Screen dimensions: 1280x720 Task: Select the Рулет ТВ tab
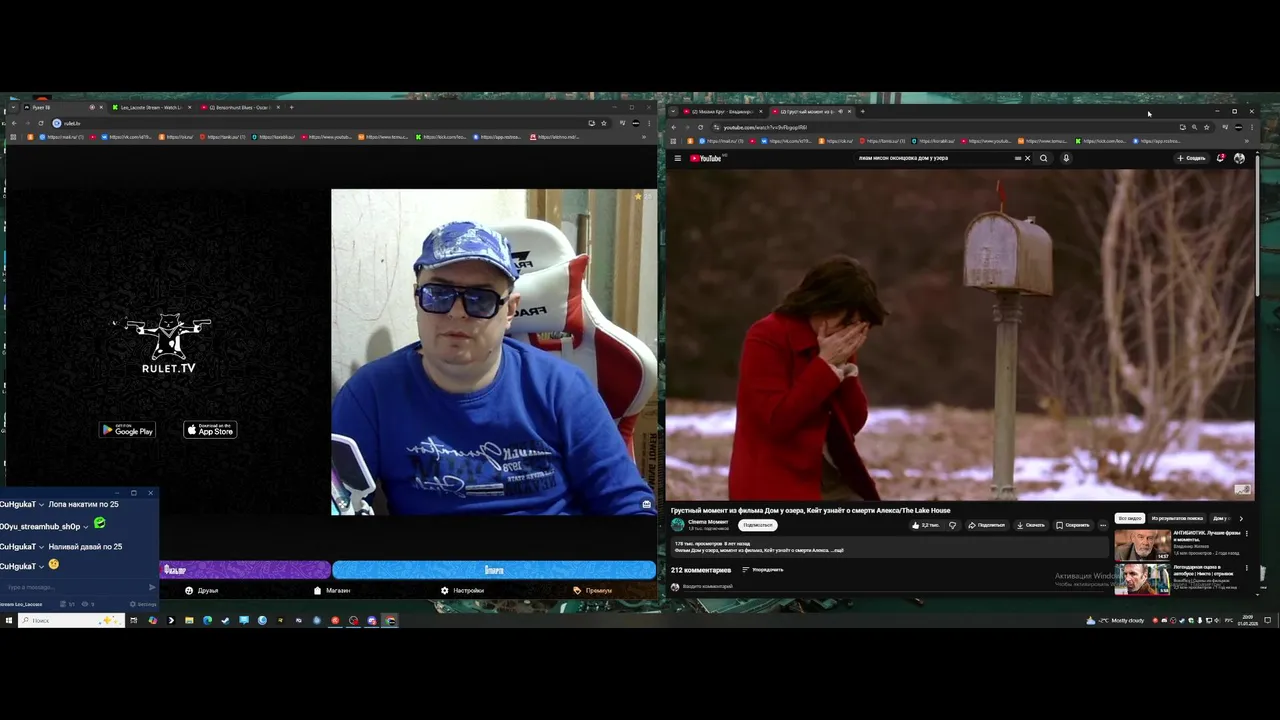(62, 107)
